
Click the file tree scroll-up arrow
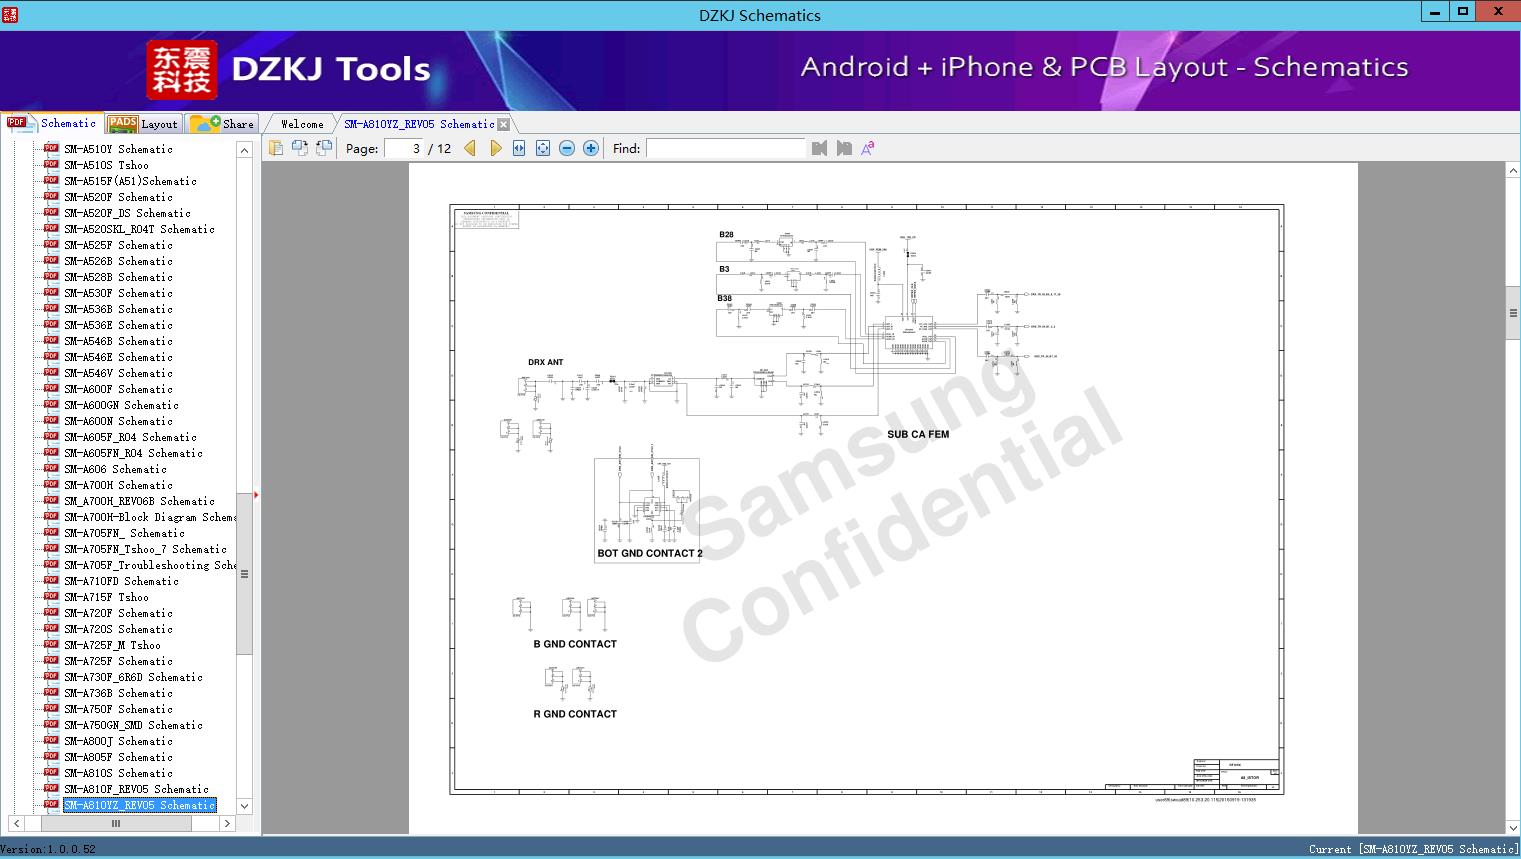[244, 150]
